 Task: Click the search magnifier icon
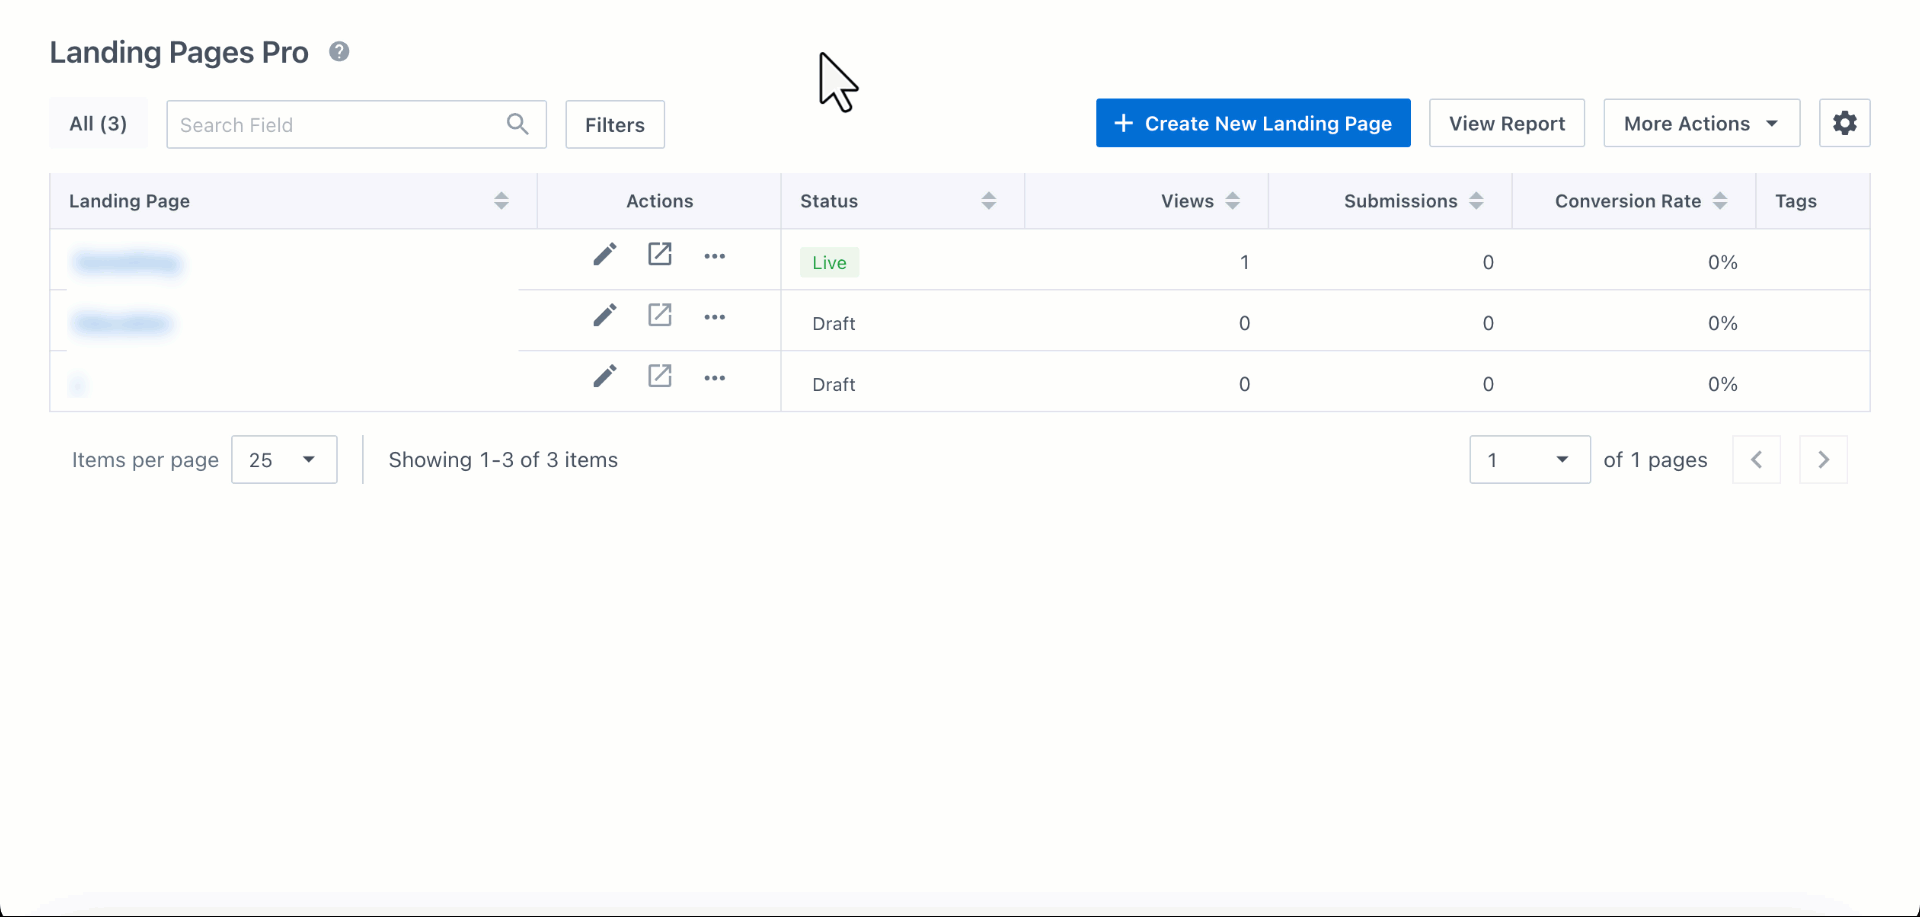(x=518, y=123)
